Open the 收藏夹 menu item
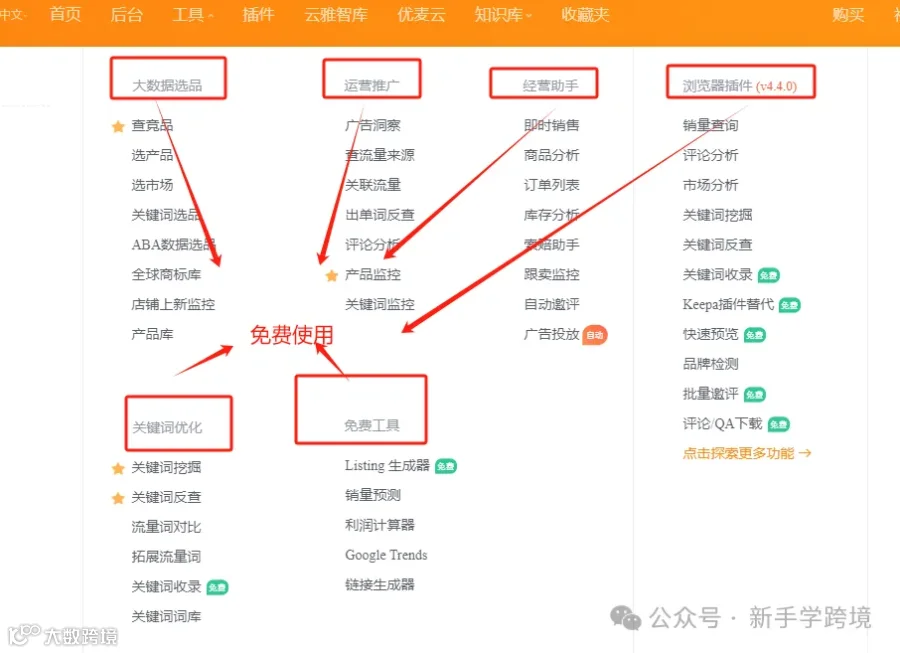 coord(585,14)
